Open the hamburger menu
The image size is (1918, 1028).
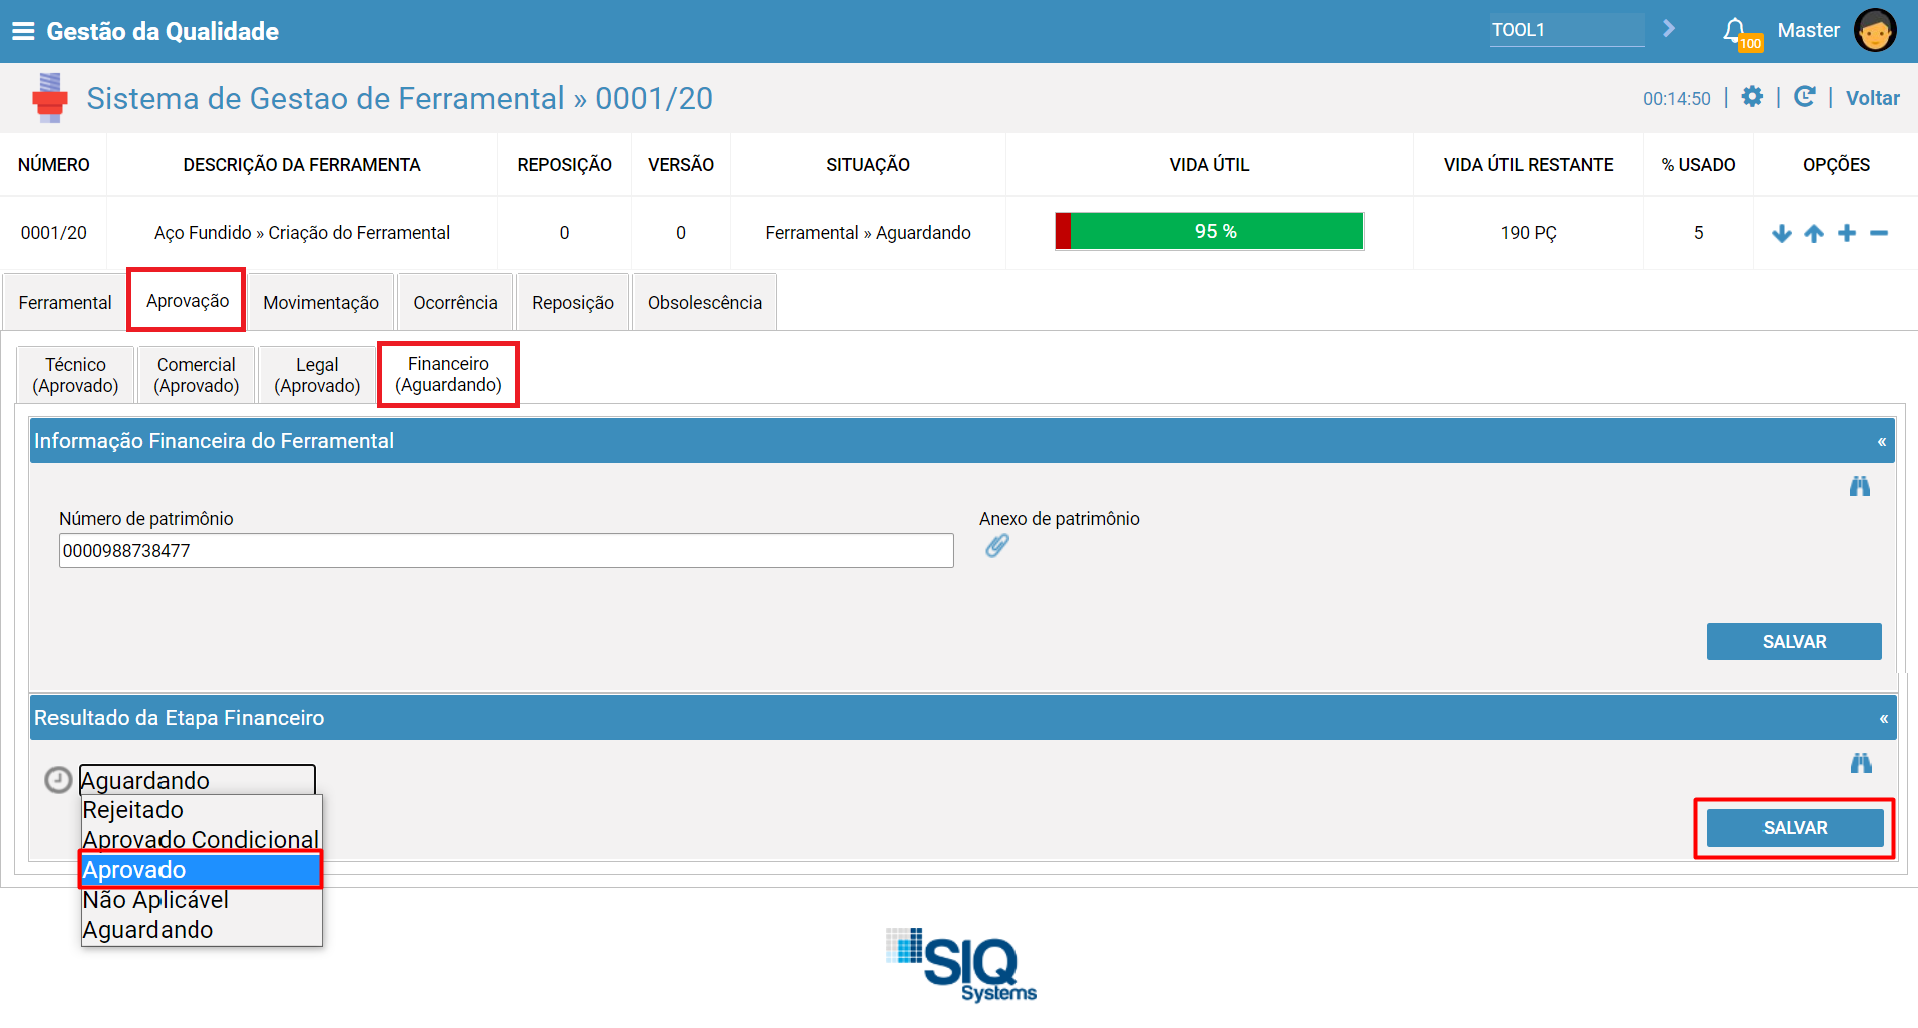pyautogui.click(x=23, y=31)
